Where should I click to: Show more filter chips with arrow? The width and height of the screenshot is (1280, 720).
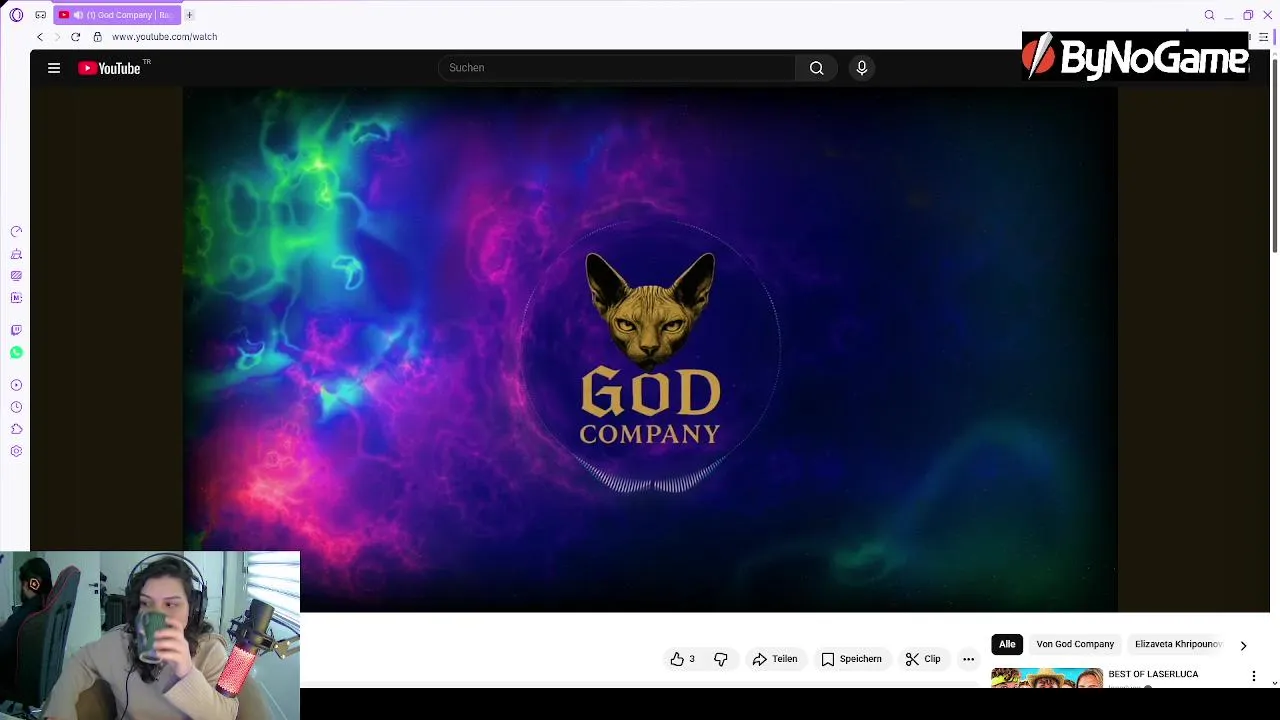pyautogui.click(x=1243, y=645)
